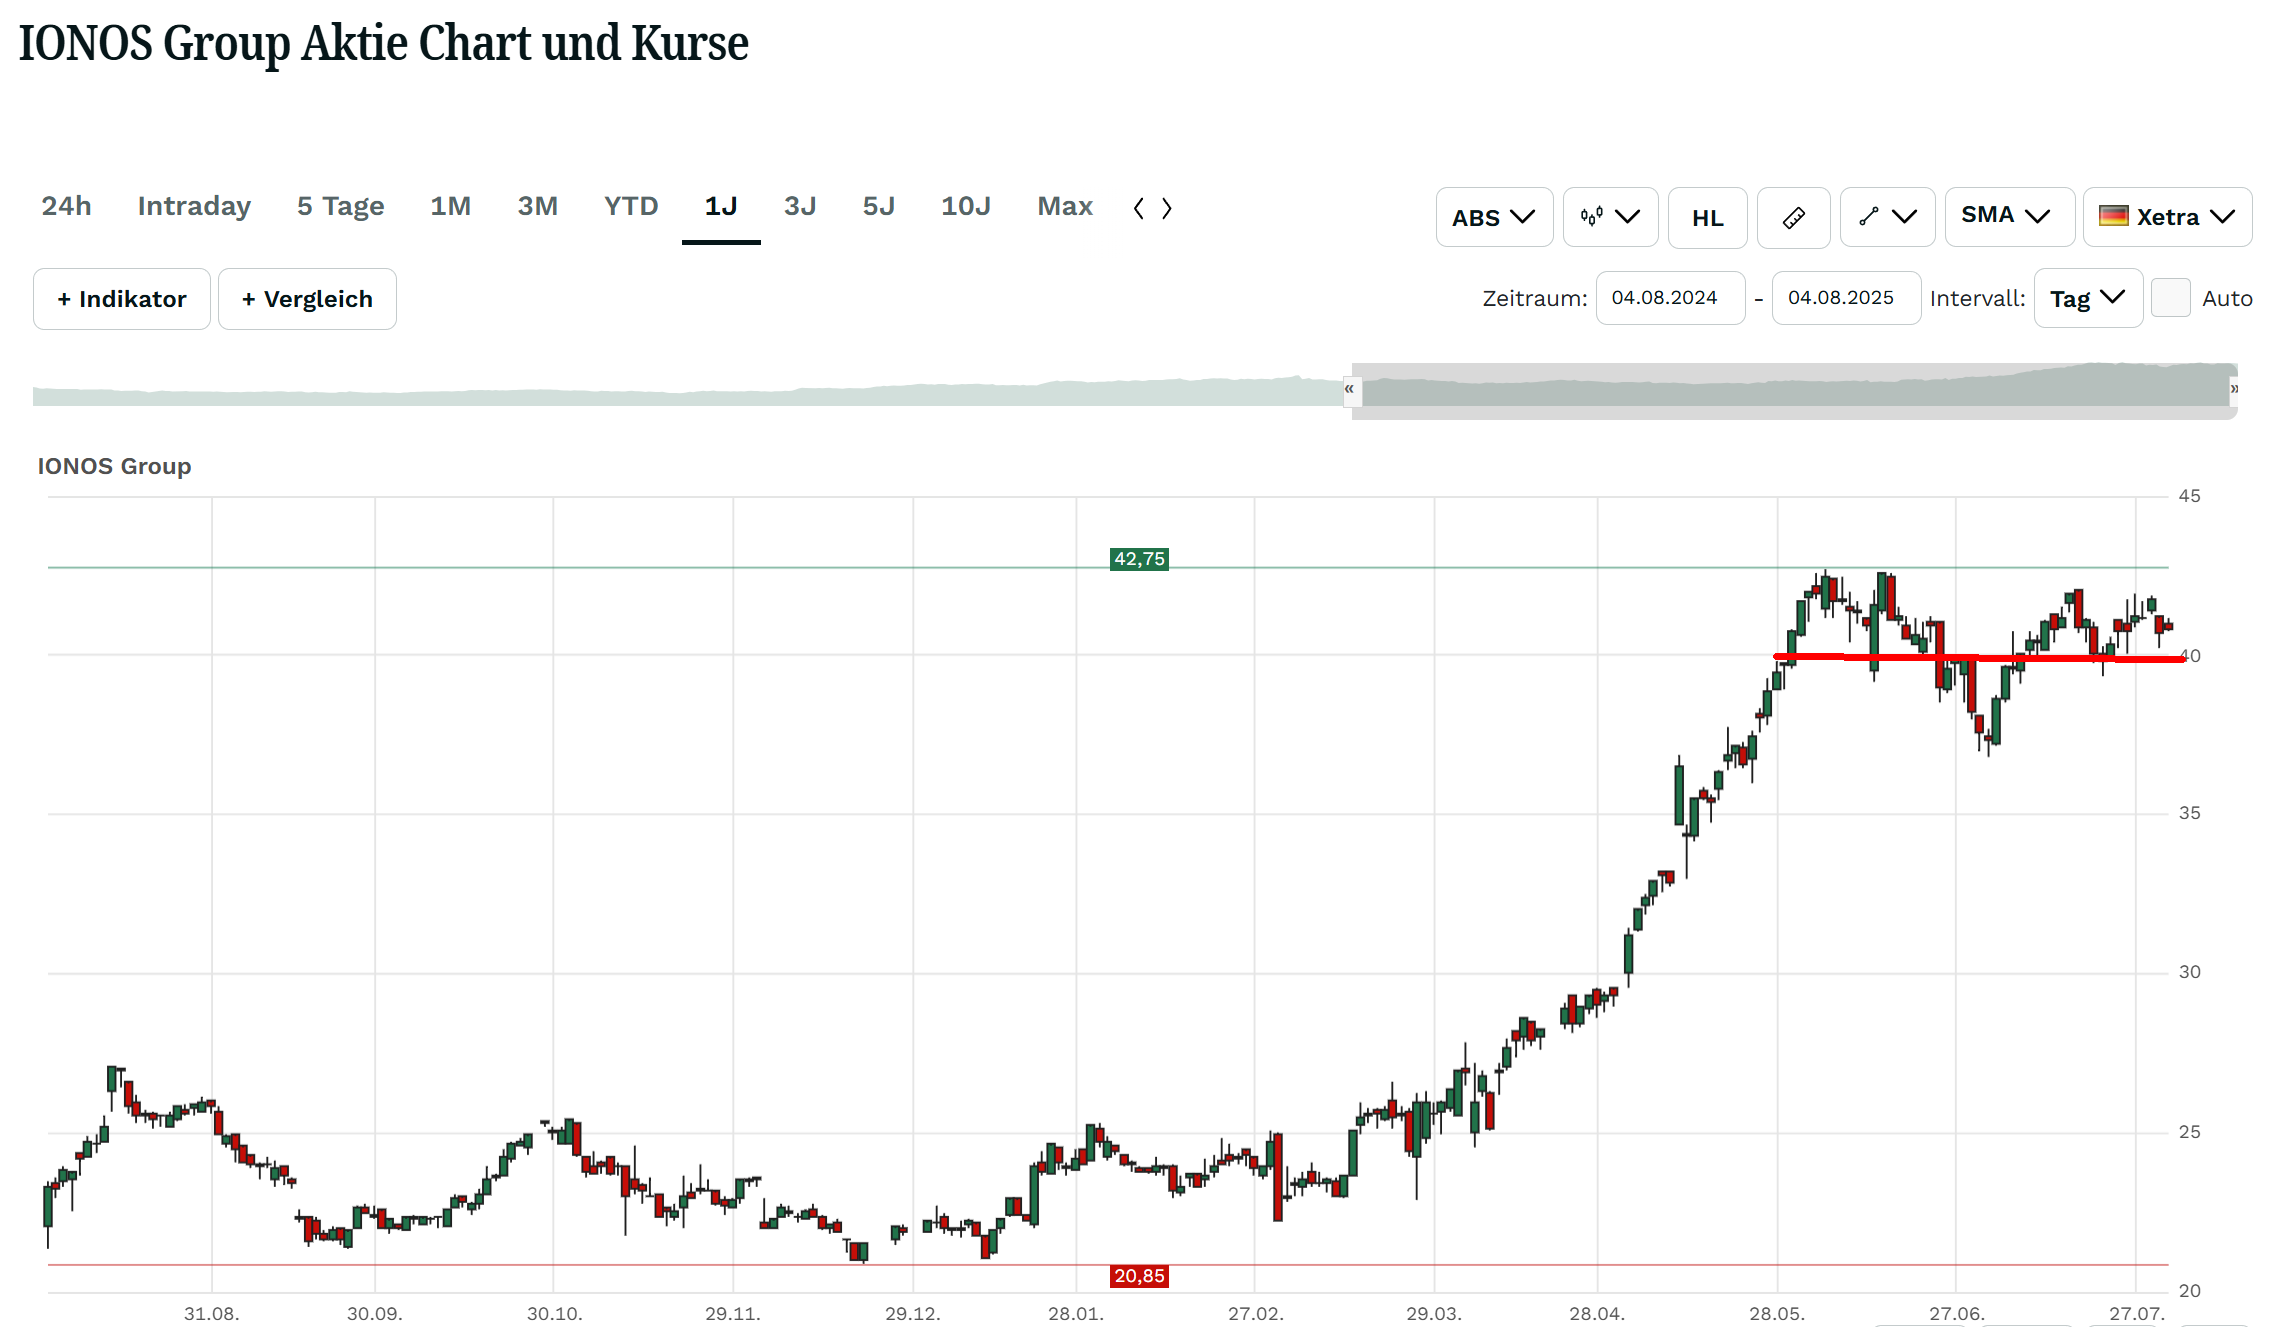Click the 35 price axis label
The image size is (2283, 1327).
pyautogui.click(x=2189, y=813)
